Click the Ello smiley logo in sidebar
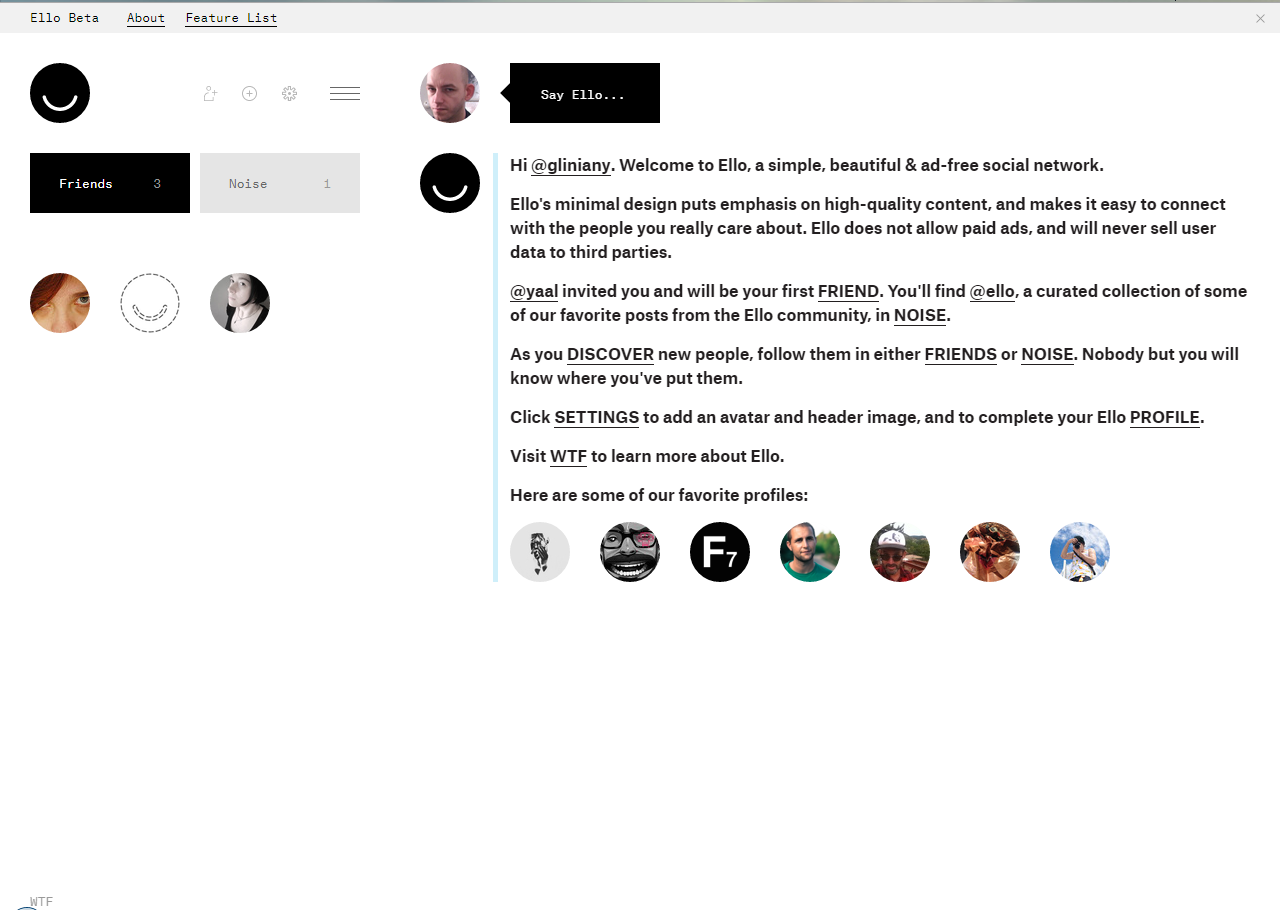 click(x=60, y=93)
